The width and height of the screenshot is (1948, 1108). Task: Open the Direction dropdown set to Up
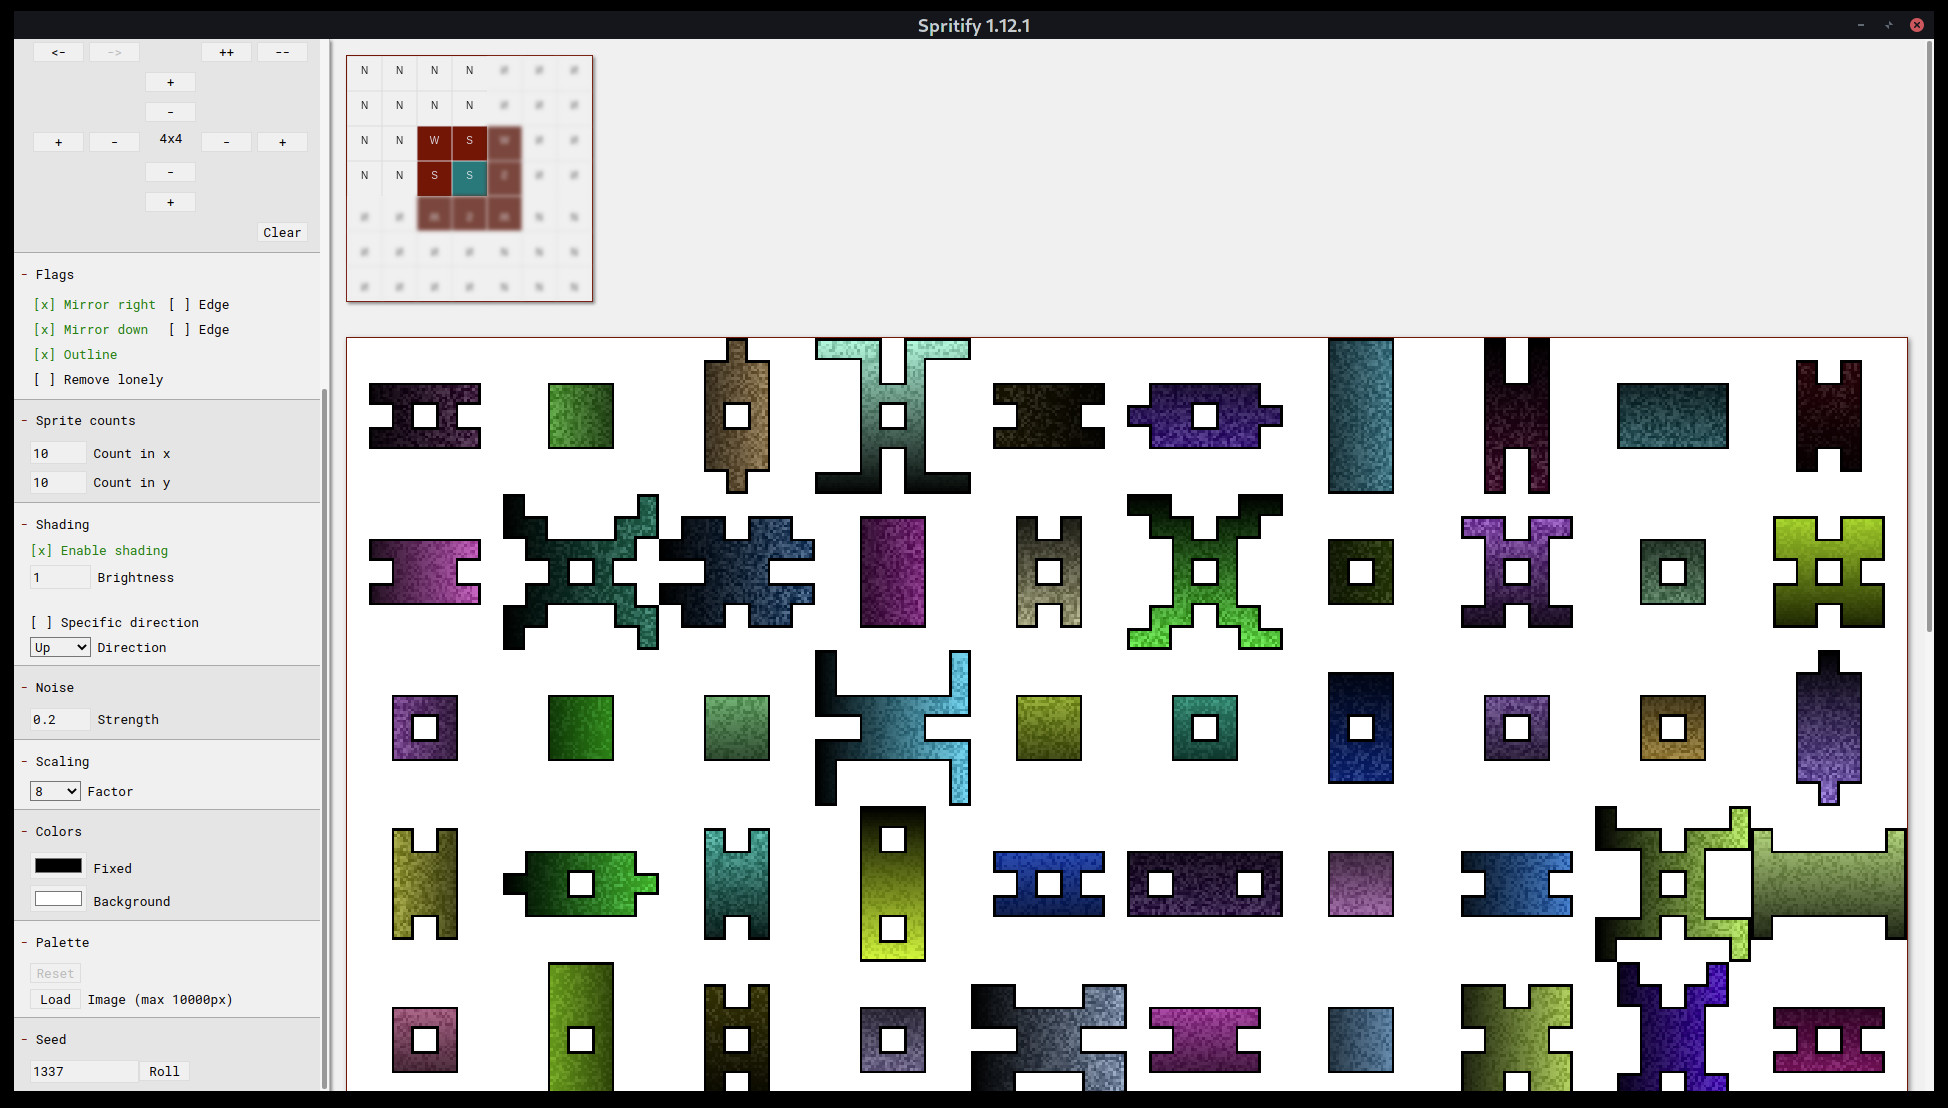(60, 647)
